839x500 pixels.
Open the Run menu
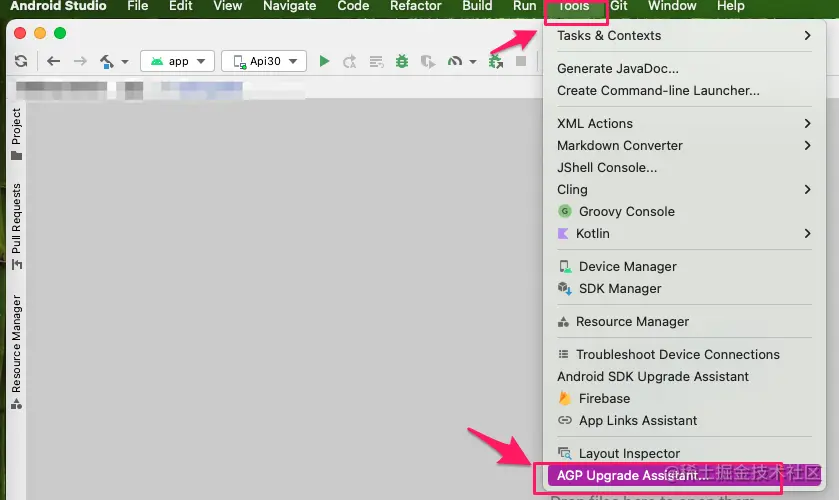[x=524, y=6]
